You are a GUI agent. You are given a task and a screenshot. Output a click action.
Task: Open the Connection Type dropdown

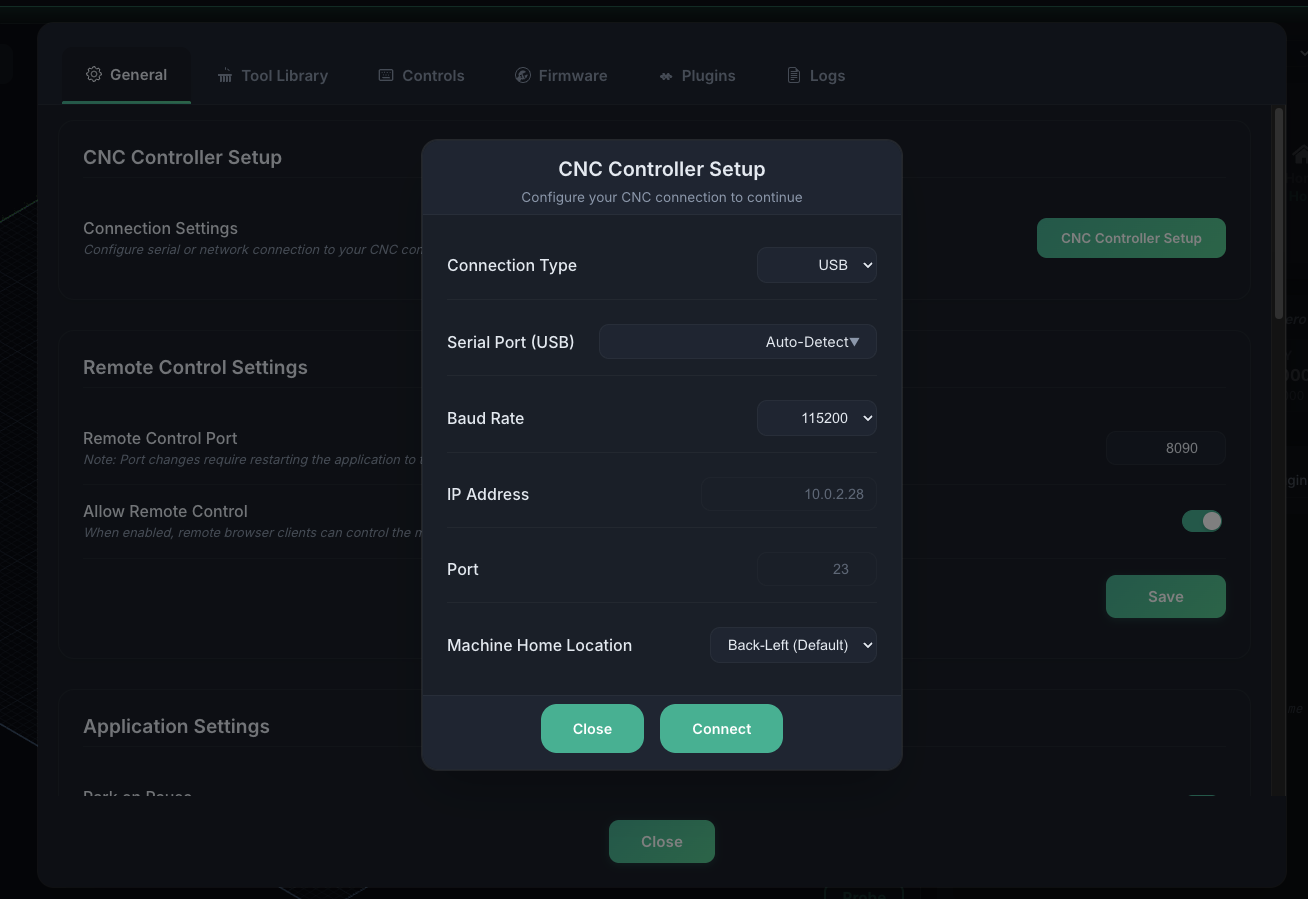tap(817, 265)
